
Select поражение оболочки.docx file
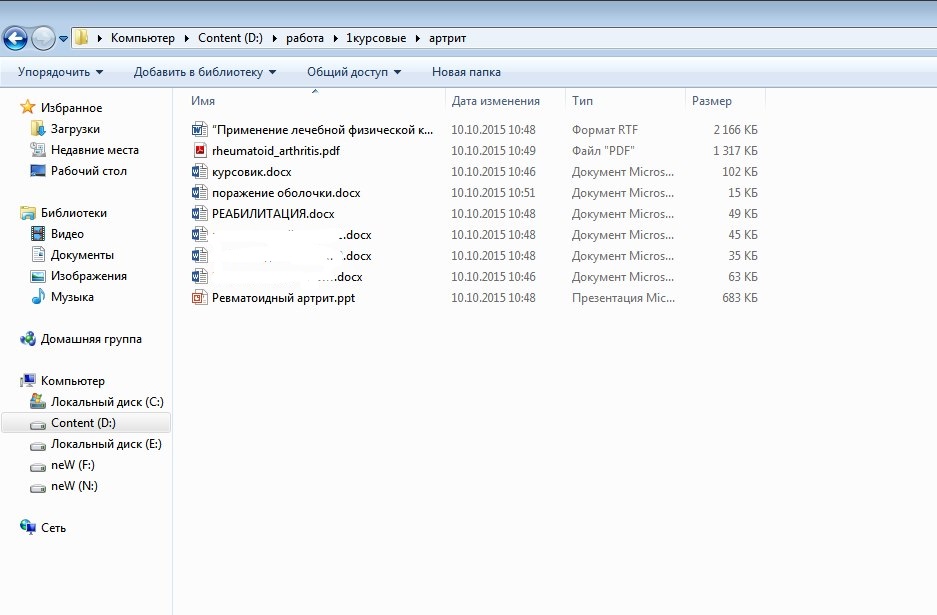coord(286,192)
